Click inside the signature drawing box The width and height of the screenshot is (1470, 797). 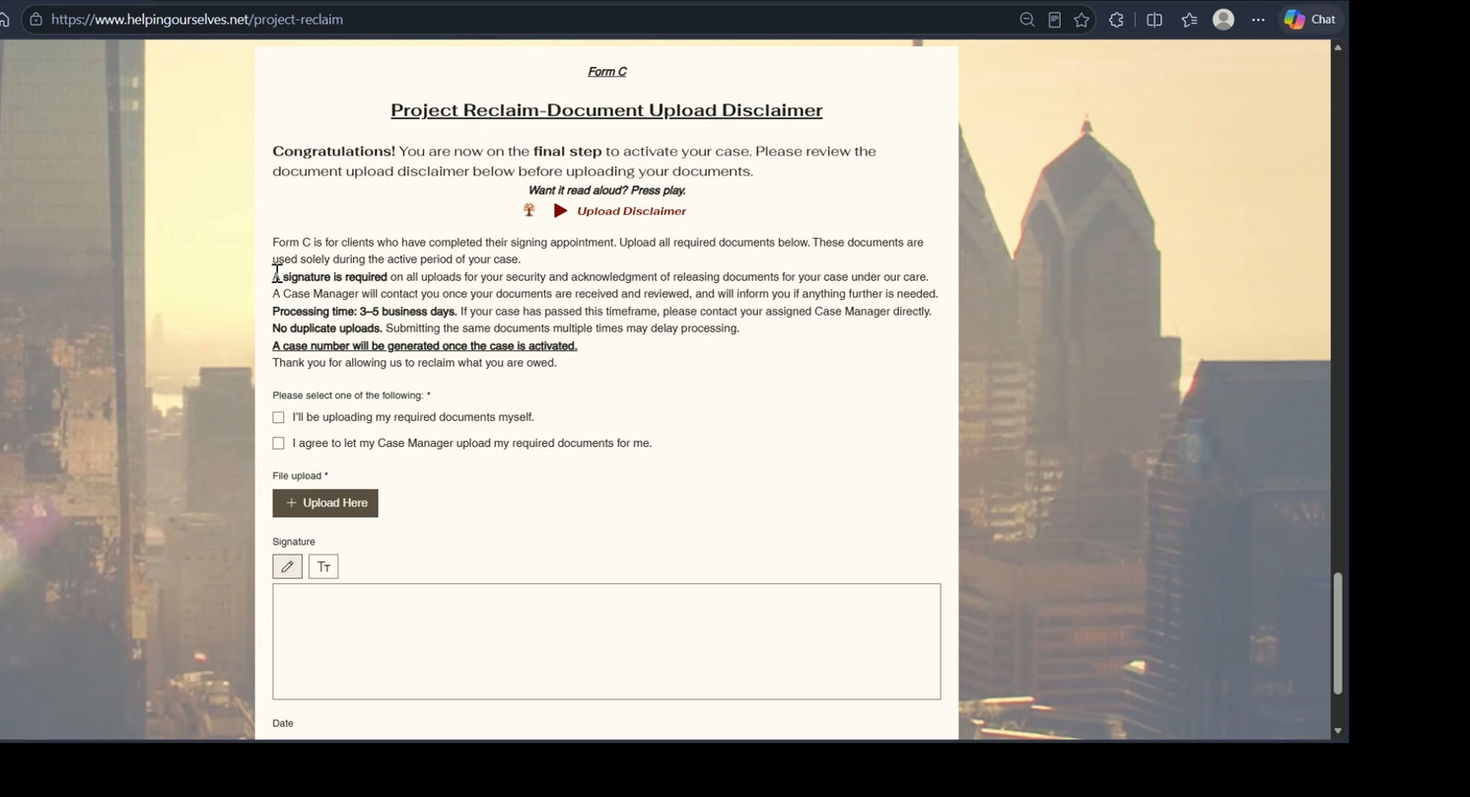point(606,641)
